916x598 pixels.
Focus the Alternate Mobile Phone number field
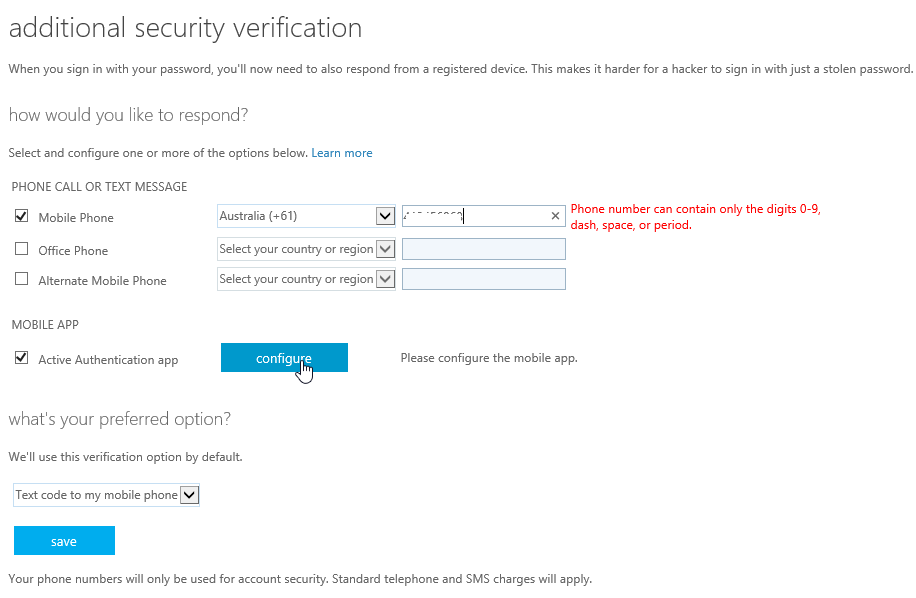click(x=483, y=279)
